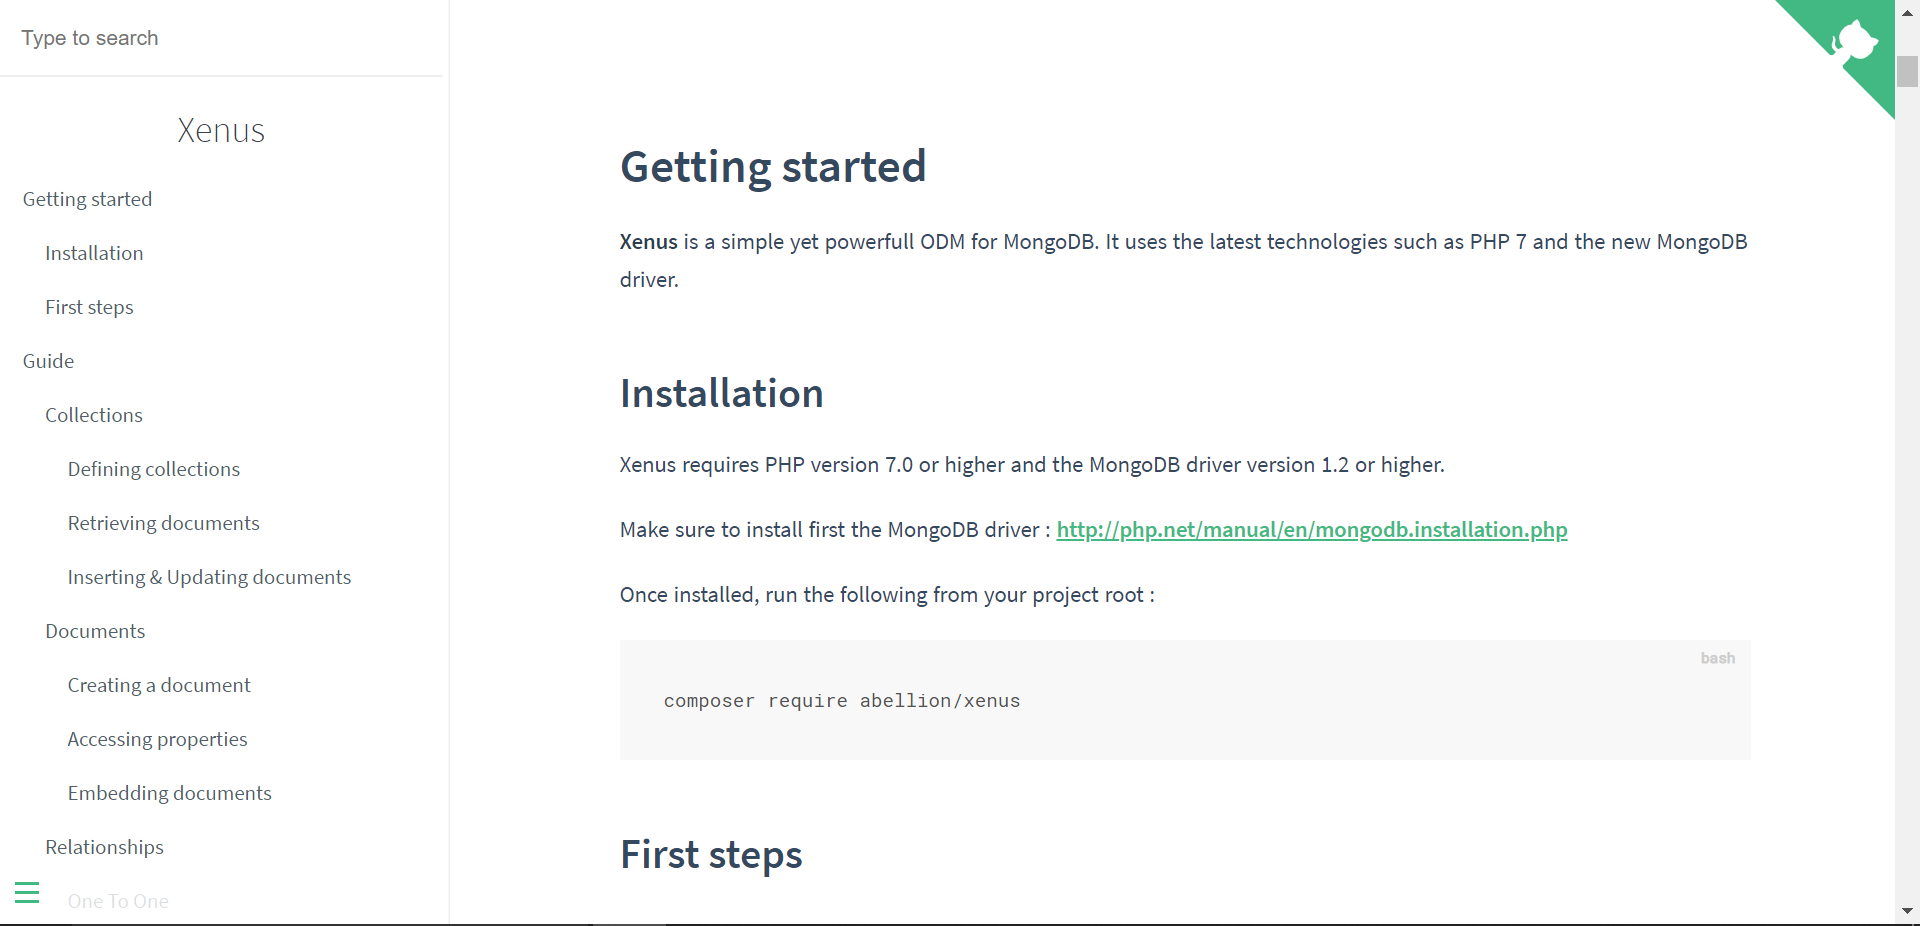This screenshot has width=1920, height=926.
Task: Go to Getting started in sidebar
Action: point(87,199)
